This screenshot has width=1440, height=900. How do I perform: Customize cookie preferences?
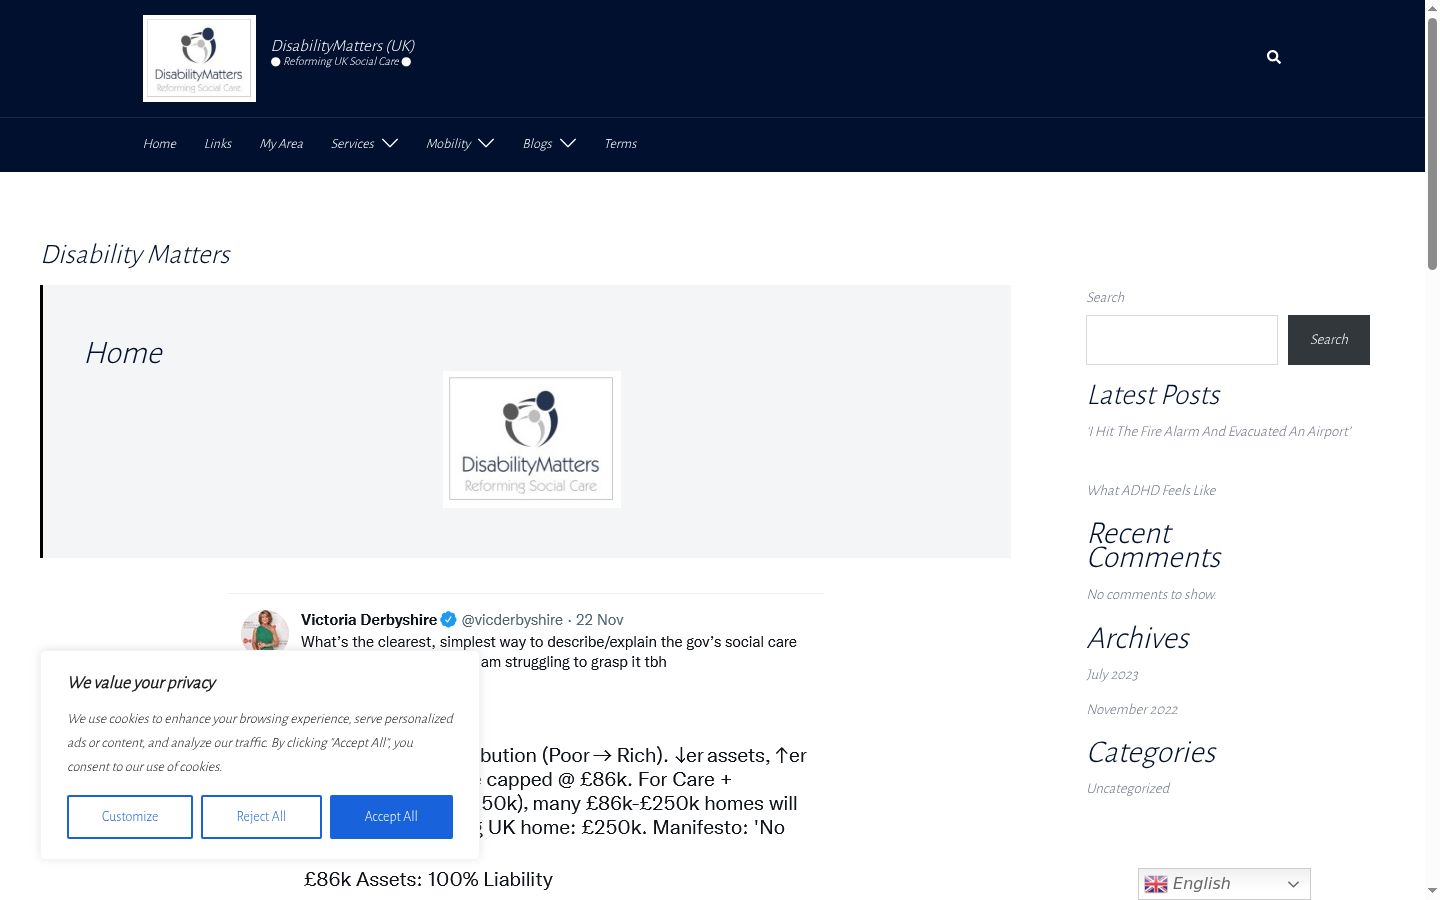(130, 817)
